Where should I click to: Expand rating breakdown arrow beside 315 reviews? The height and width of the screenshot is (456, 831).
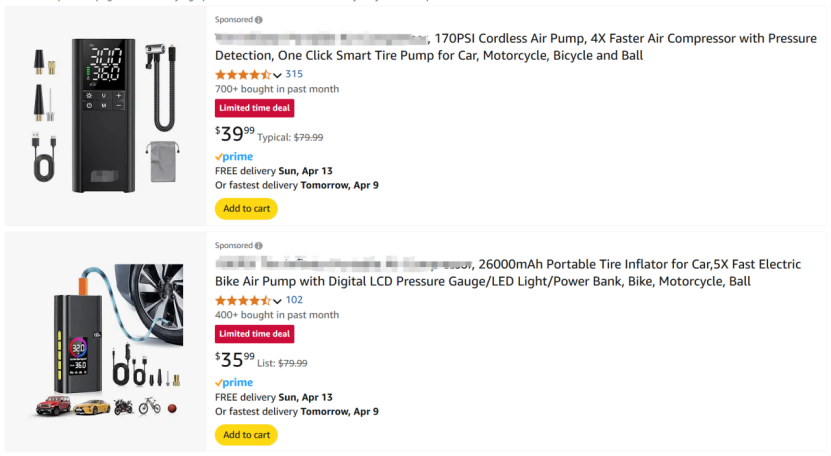pyautogui.click(x=277, y=75)
